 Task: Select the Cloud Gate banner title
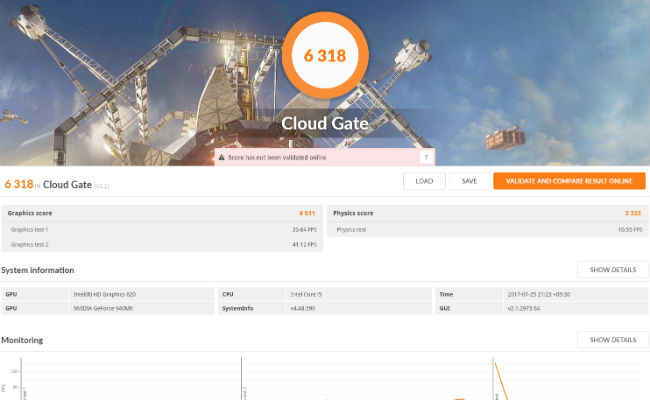pyautogui.click(x=325, y=124)
